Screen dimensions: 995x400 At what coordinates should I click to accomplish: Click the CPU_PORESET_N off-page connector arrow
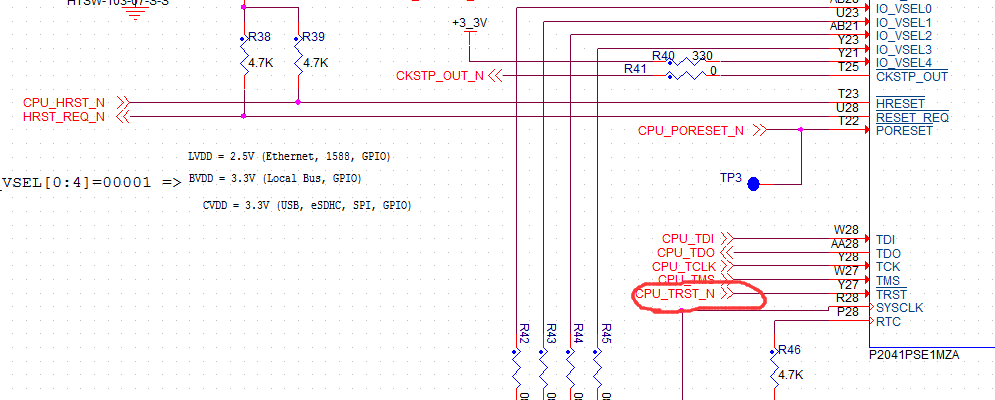(760, 130)
